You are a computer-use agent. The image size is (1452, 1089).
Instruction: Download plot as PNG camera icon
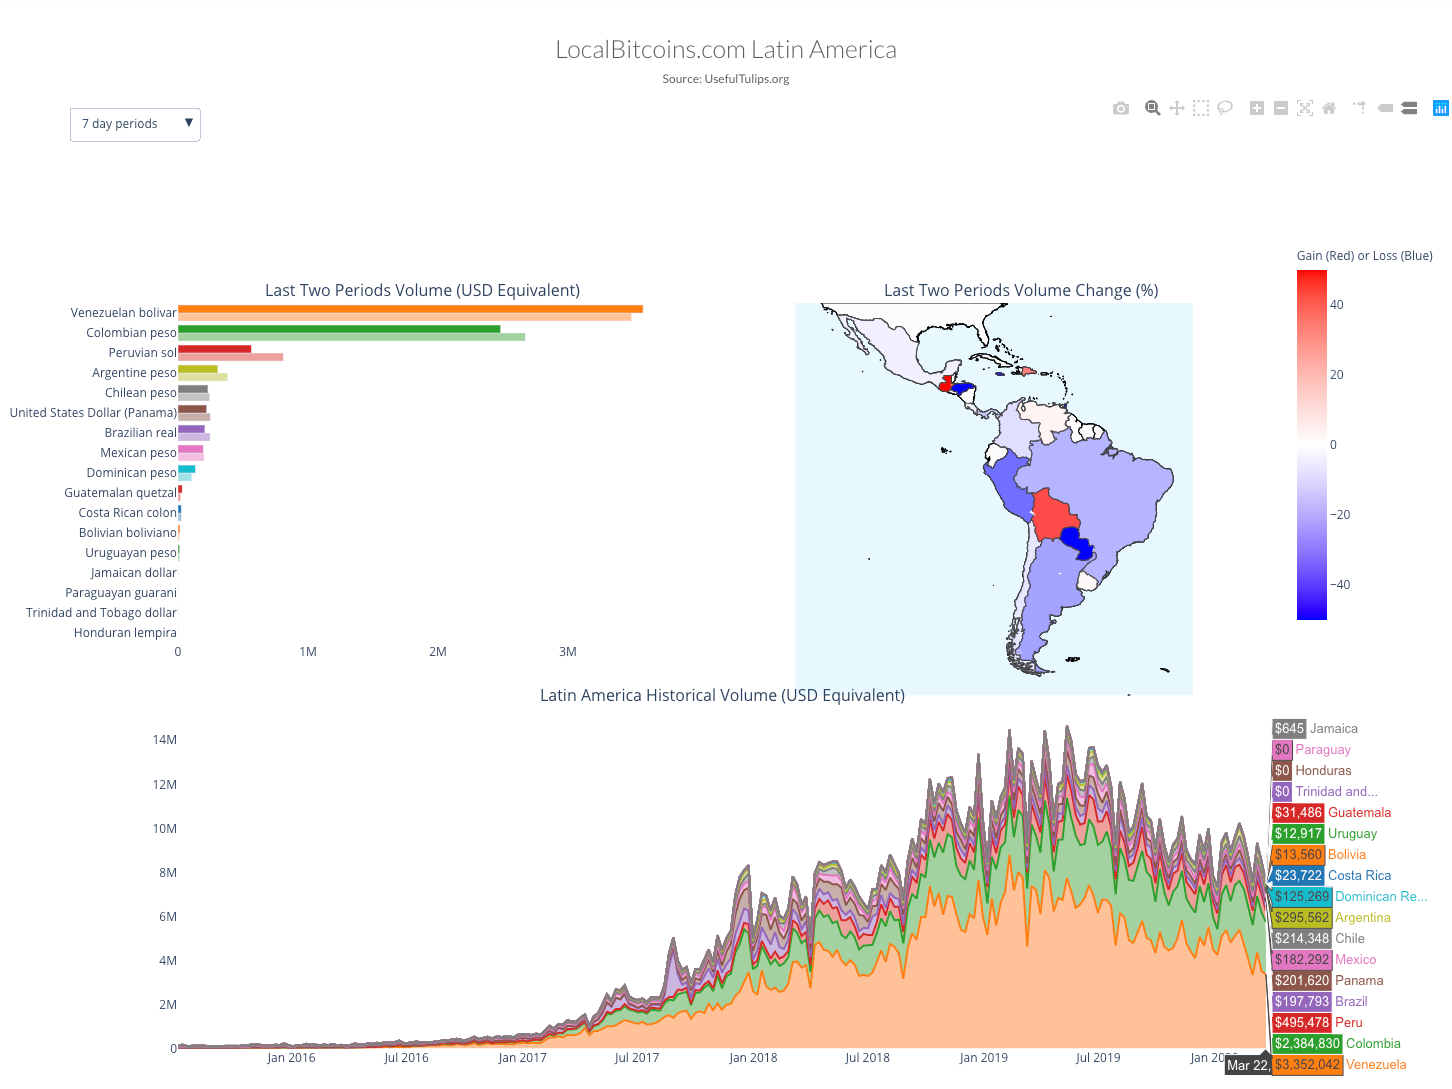point(1121,108)
